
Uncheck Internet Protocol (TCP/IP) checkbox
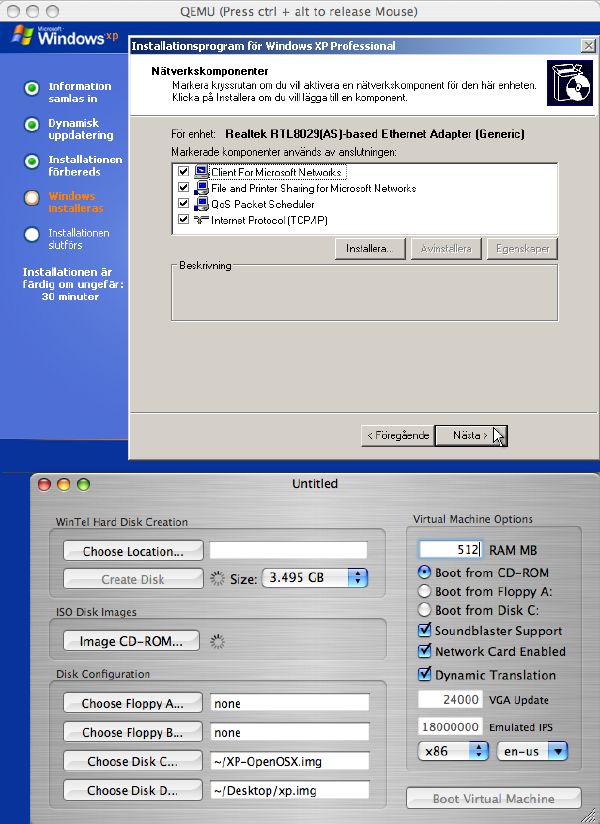183,219
